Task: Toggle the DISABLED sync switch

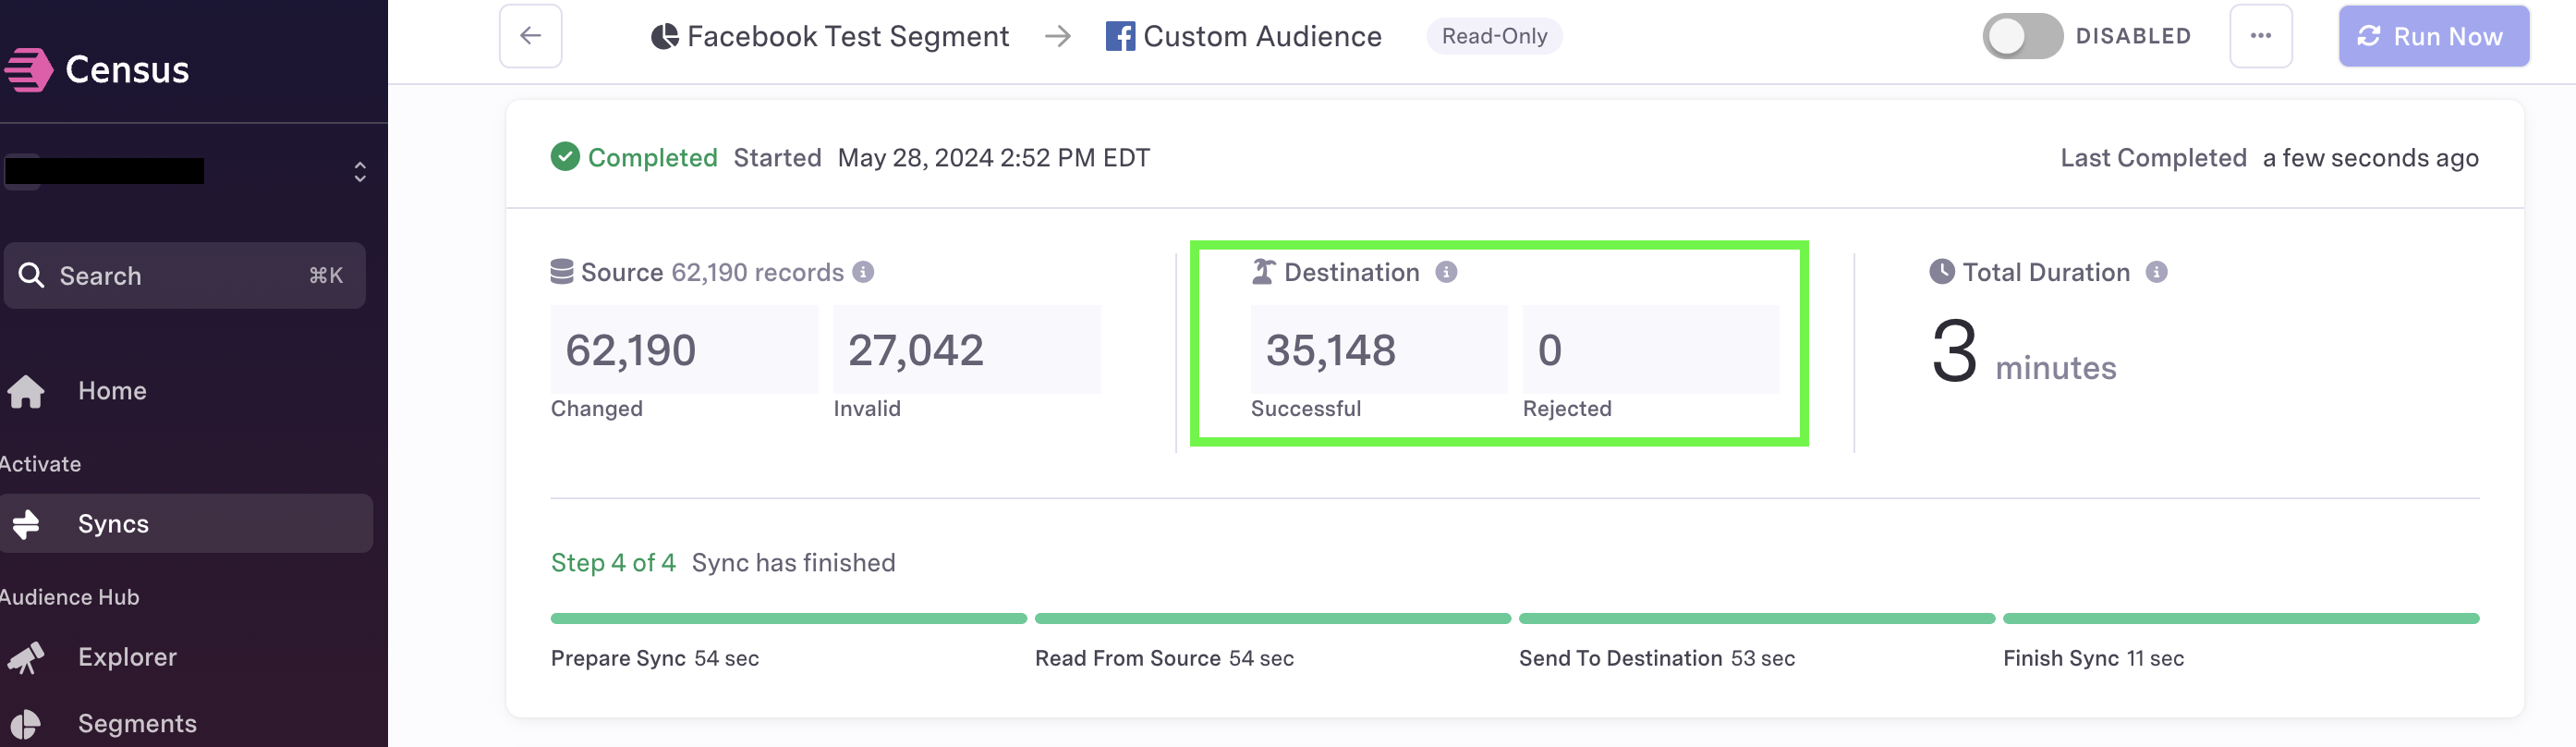Action: (2022, 36)
